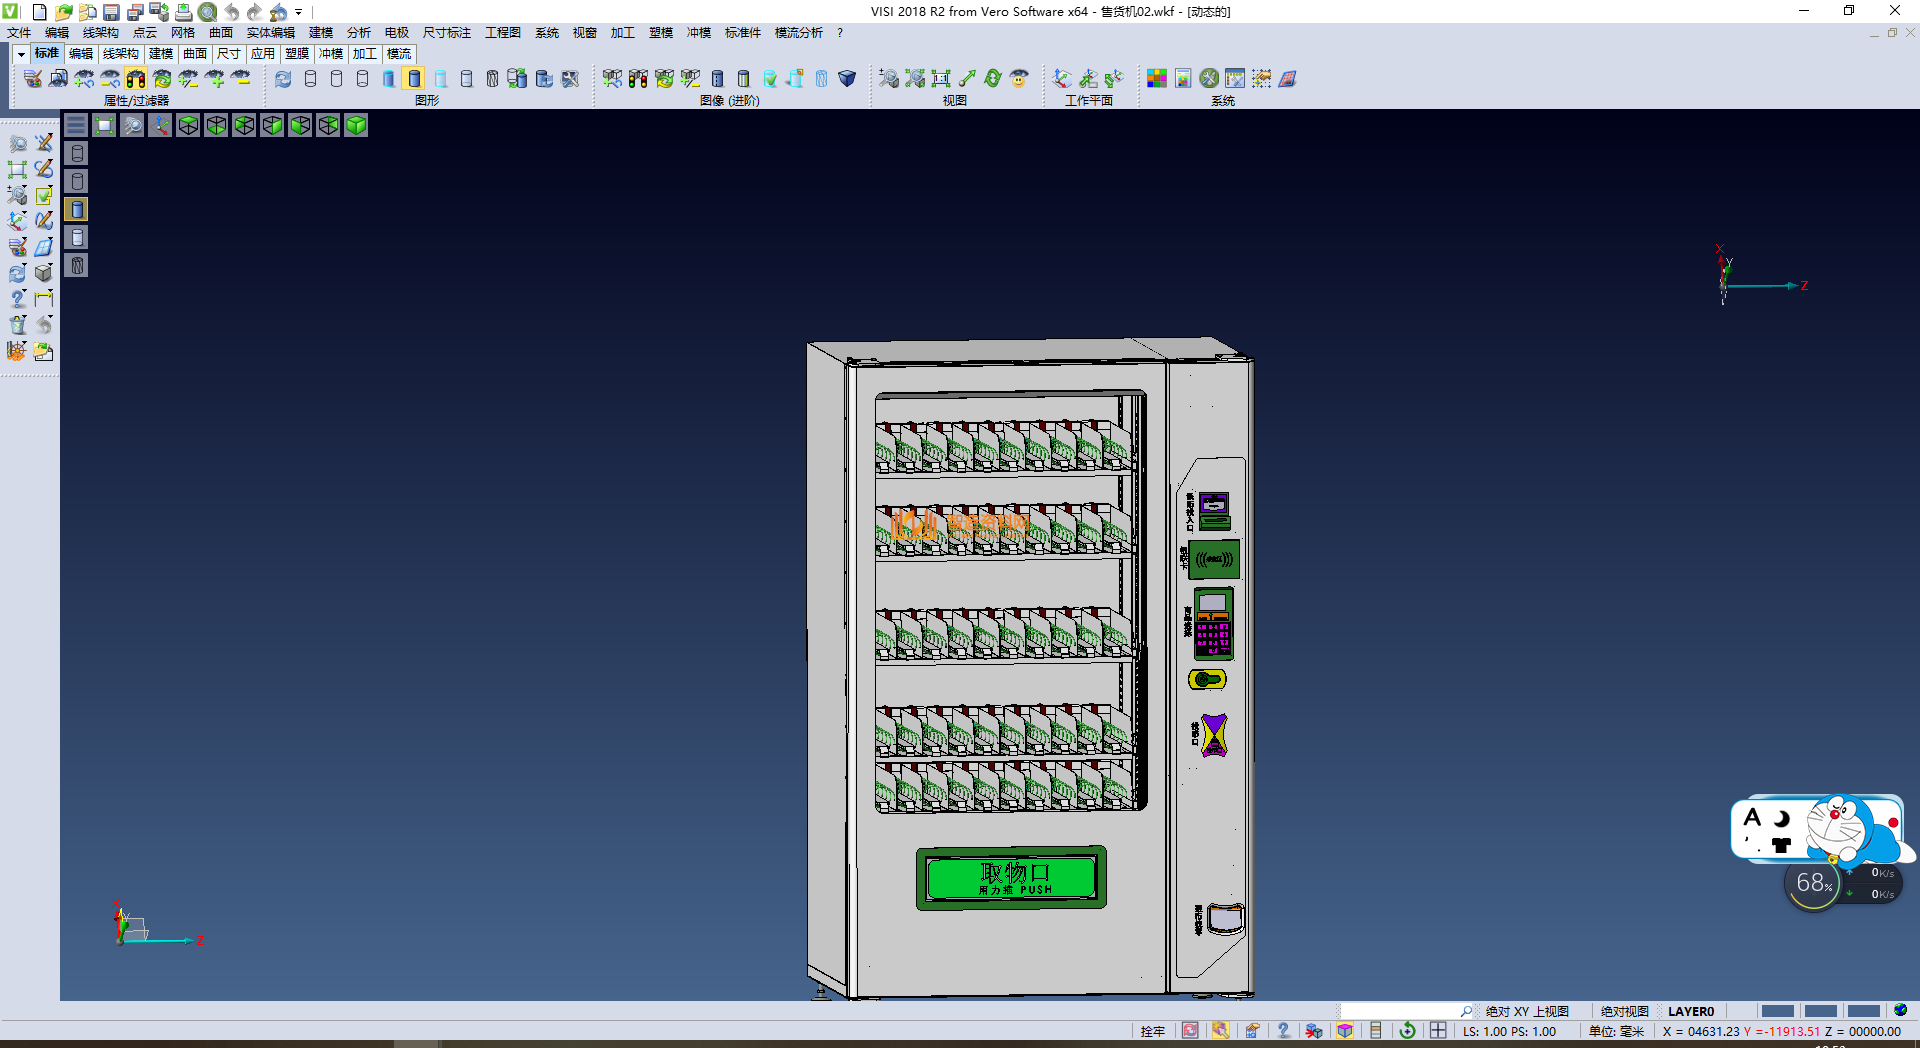1920x1048 pixels.
Task: Select the solid green cube view
Action: point(356,125)
